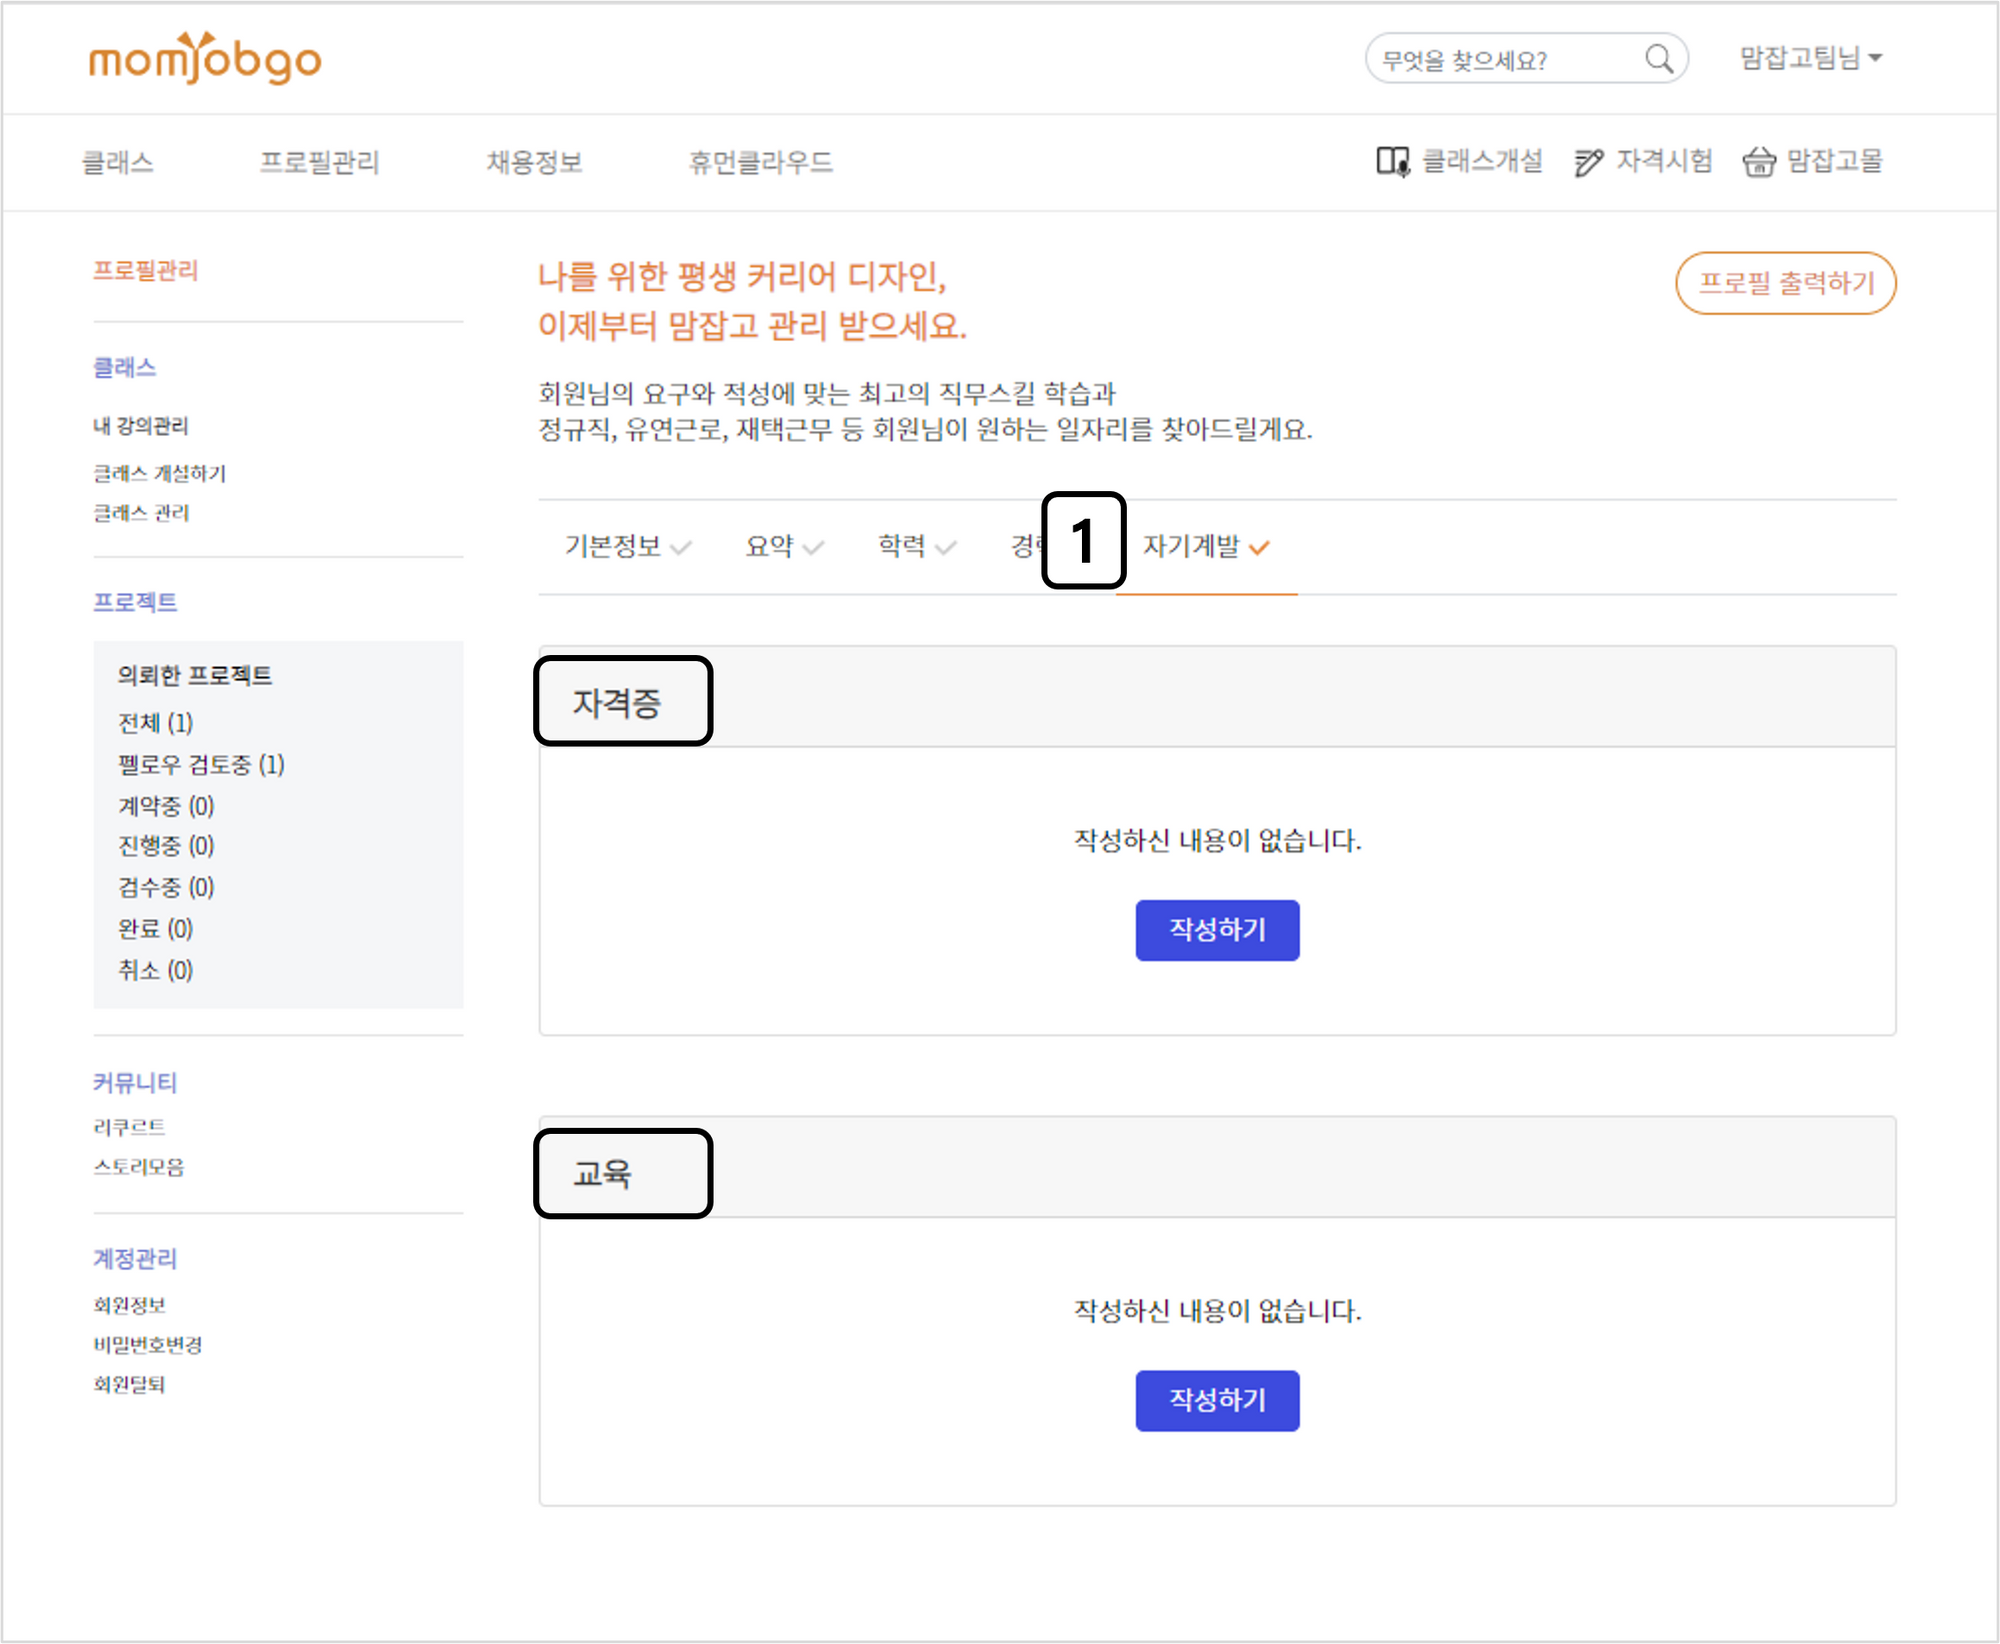Viewport: 2000px width, 1644px height.
Task: Select the 요약 tab
Action: (x=770, y=546)
